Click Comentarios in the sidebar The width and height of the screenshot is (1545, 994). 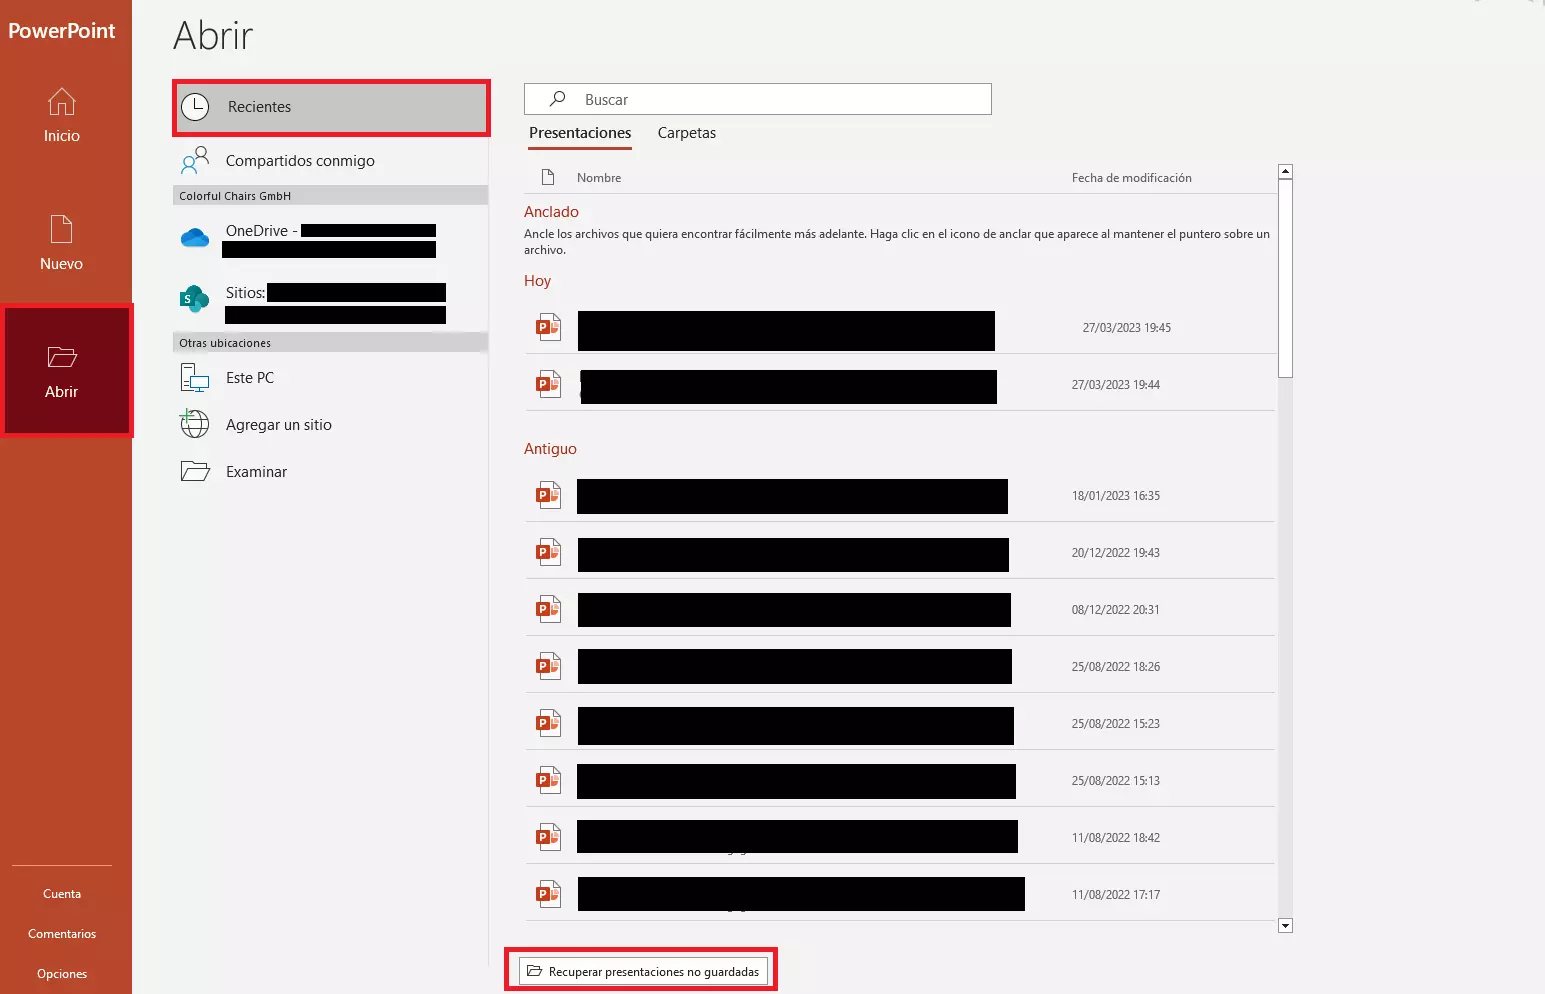click(62, 934)
